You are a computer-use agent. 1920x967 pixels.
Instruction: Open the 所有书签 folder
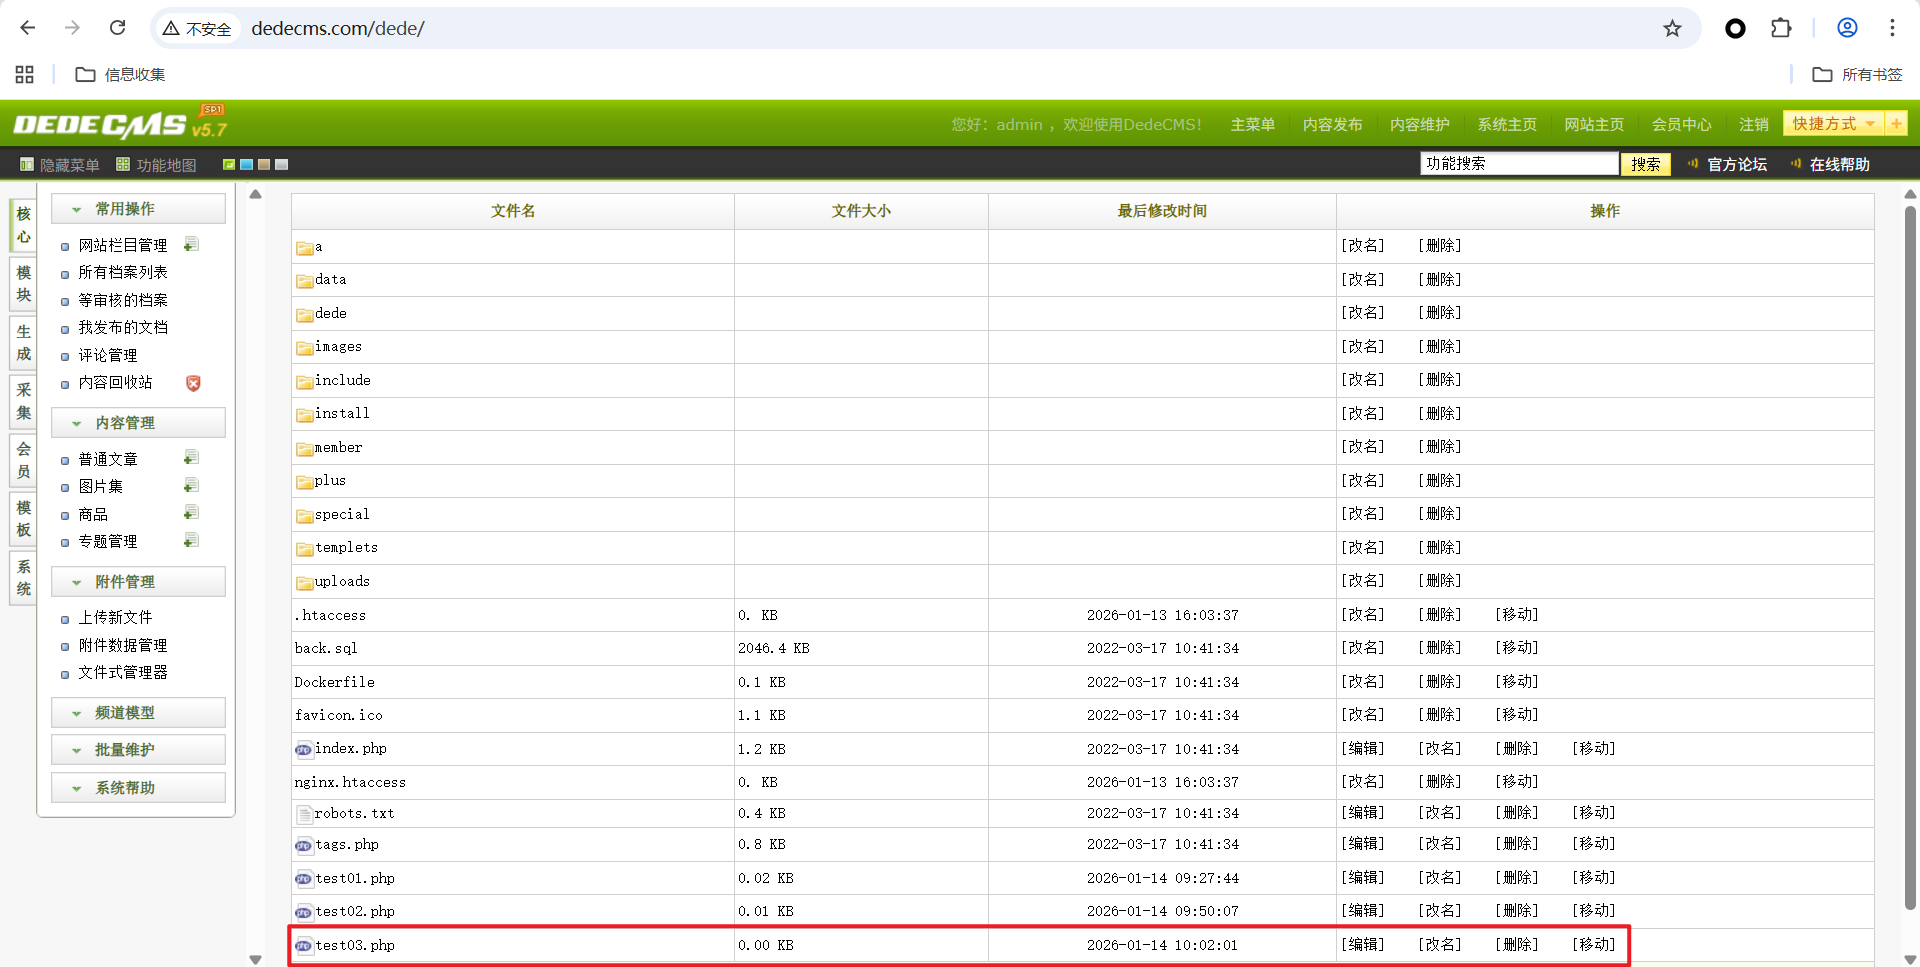tap(1857, 74)
